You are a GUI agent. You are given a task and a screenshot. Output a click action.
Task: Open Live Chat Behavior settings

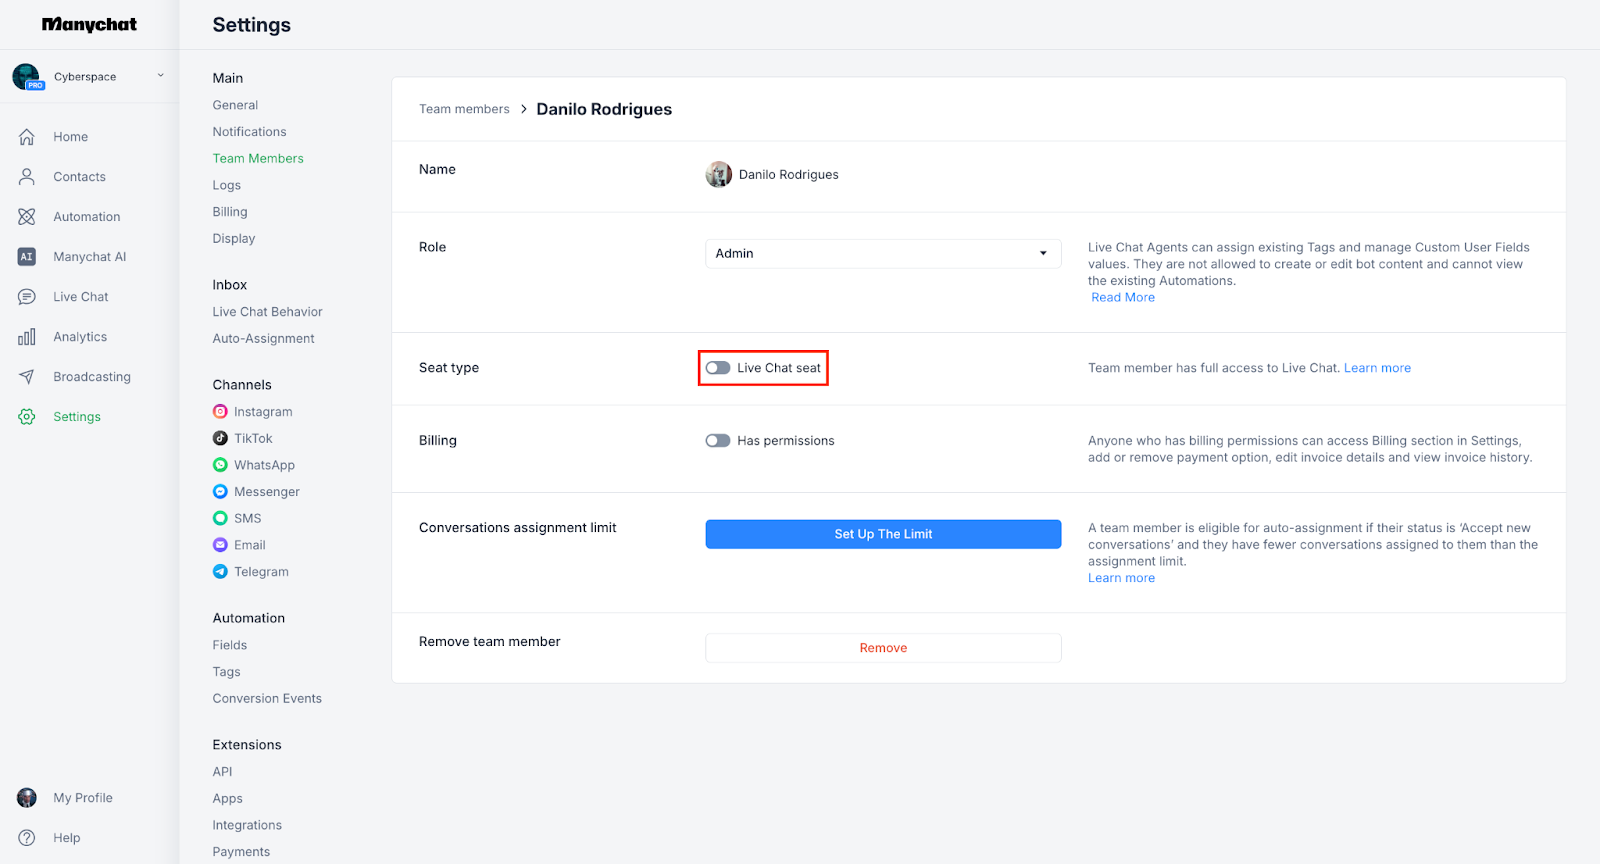point(267,312)
